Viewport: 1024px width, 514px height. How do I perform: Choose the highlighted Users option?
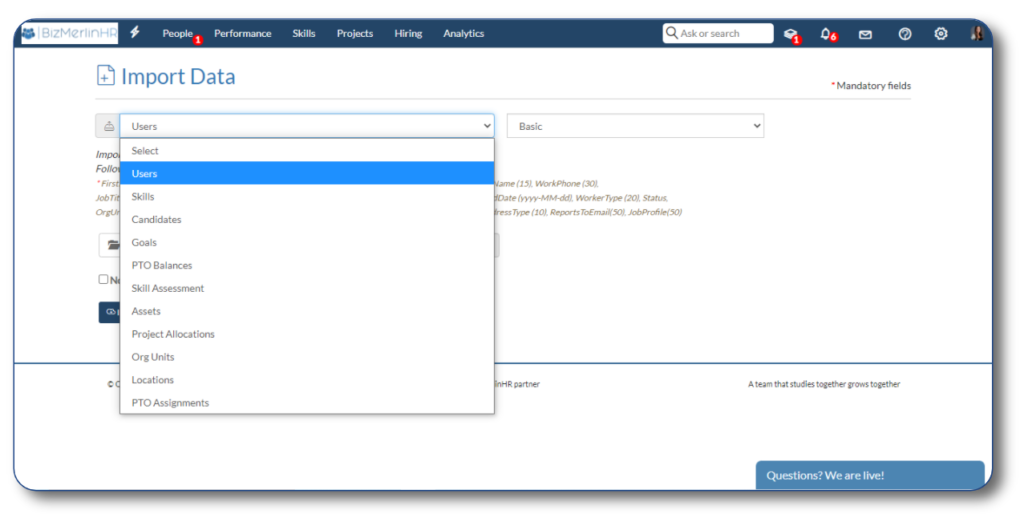(307, 173)
